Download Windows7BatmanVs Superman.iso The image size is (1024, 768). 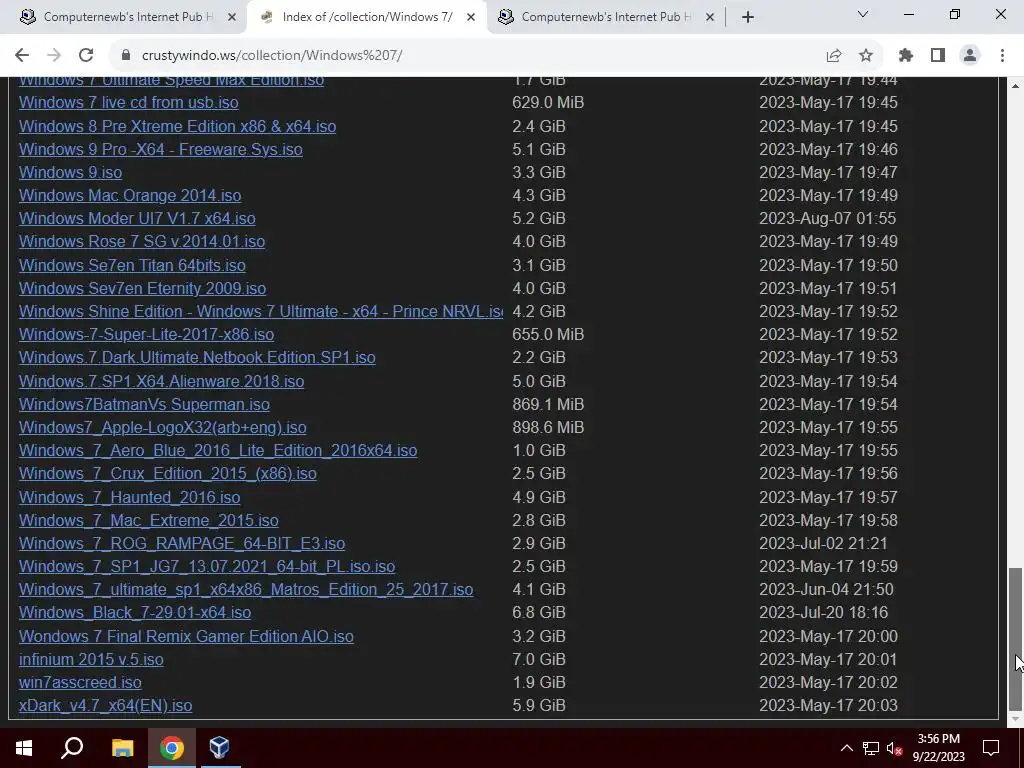click(144, 404)
